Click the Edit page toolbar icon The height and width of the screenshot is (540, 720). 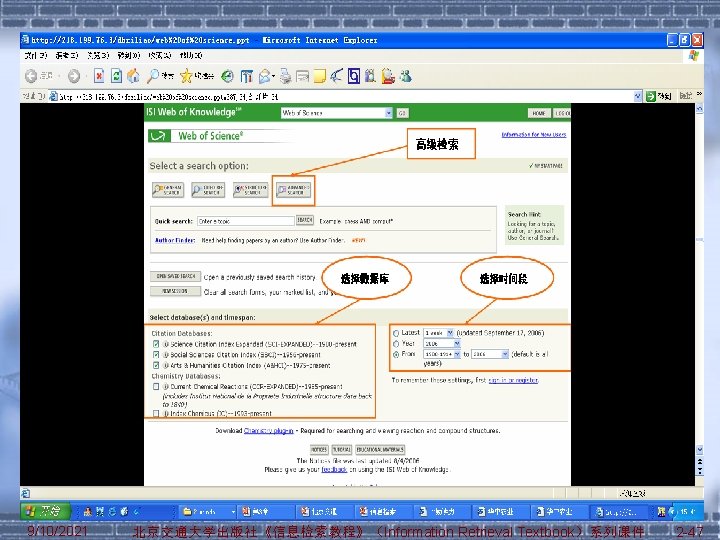(302, 76)
